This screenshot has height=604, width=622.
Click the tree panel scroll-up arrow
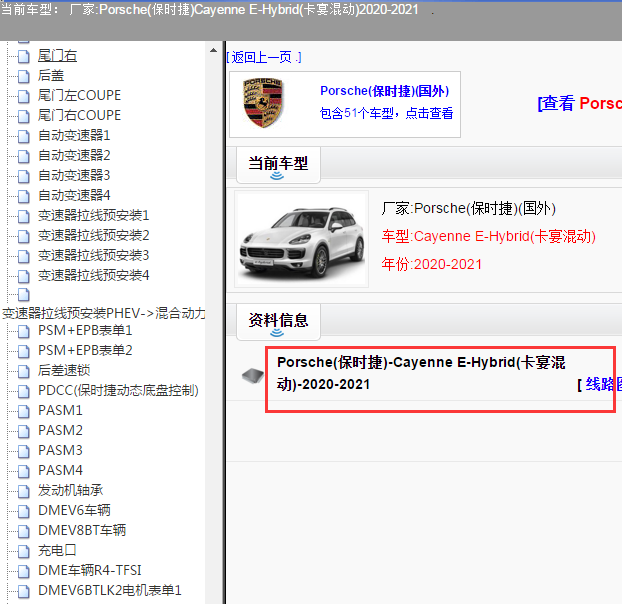(x=213, y=50)
